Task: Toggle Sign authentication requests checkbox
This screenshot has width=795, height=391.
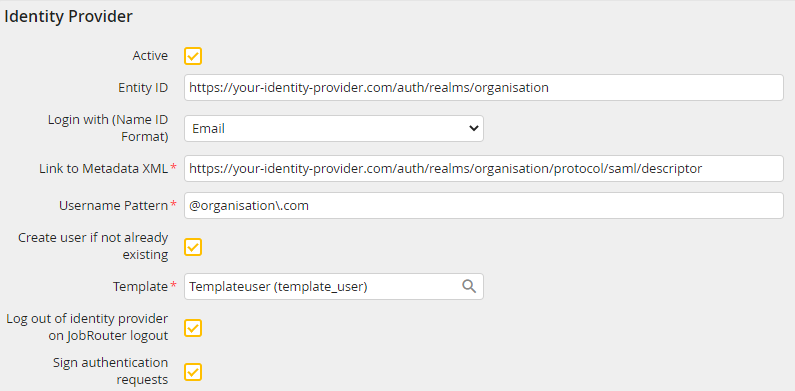Action: click(193, 372)
